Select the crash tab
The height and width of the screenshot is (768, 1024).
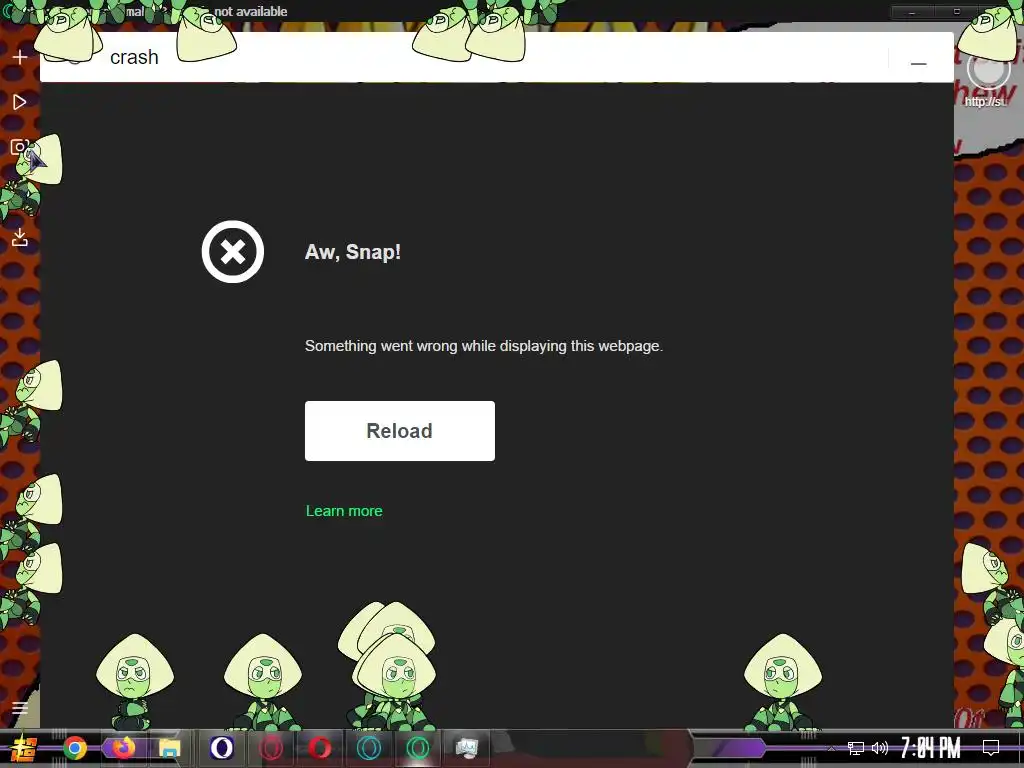134,57
